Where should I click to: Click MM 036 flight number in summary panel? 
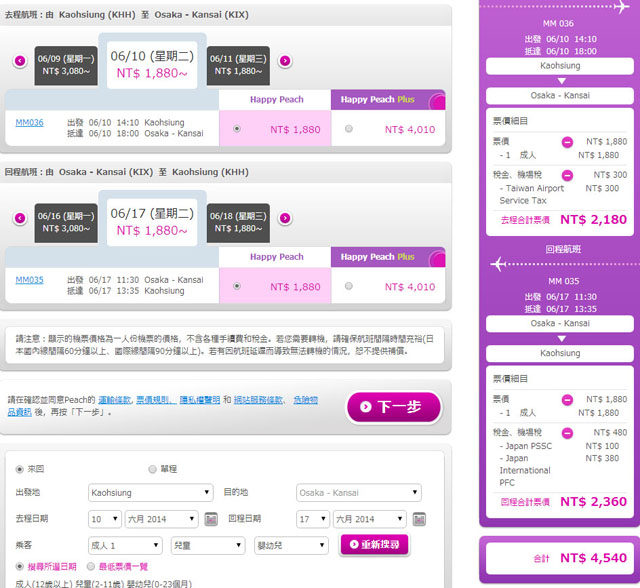[558, 24]
